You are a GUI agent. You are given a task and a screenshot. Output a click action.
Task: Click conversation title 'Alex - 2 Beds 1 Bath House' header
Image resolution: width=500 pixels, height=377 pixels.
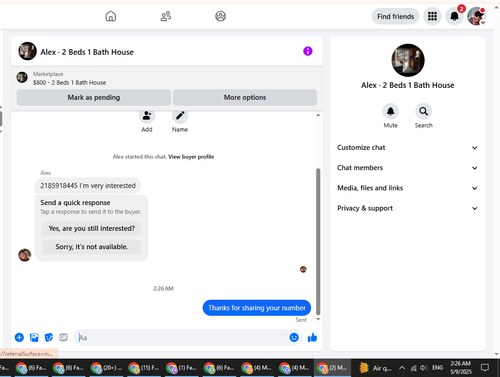tap(87, 52)
